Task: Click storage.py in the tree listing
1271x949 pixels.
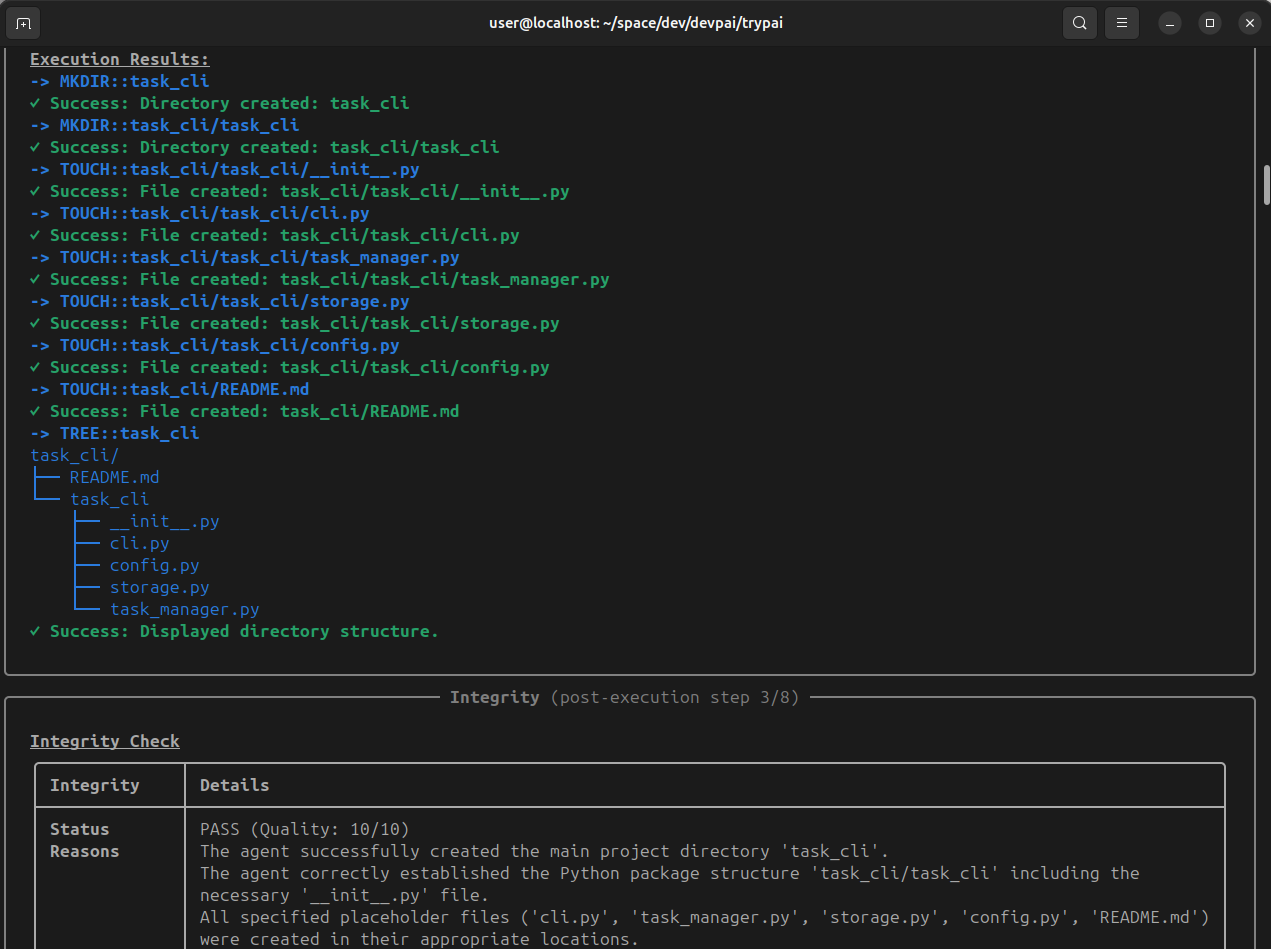Action: [x=159, y=587]
